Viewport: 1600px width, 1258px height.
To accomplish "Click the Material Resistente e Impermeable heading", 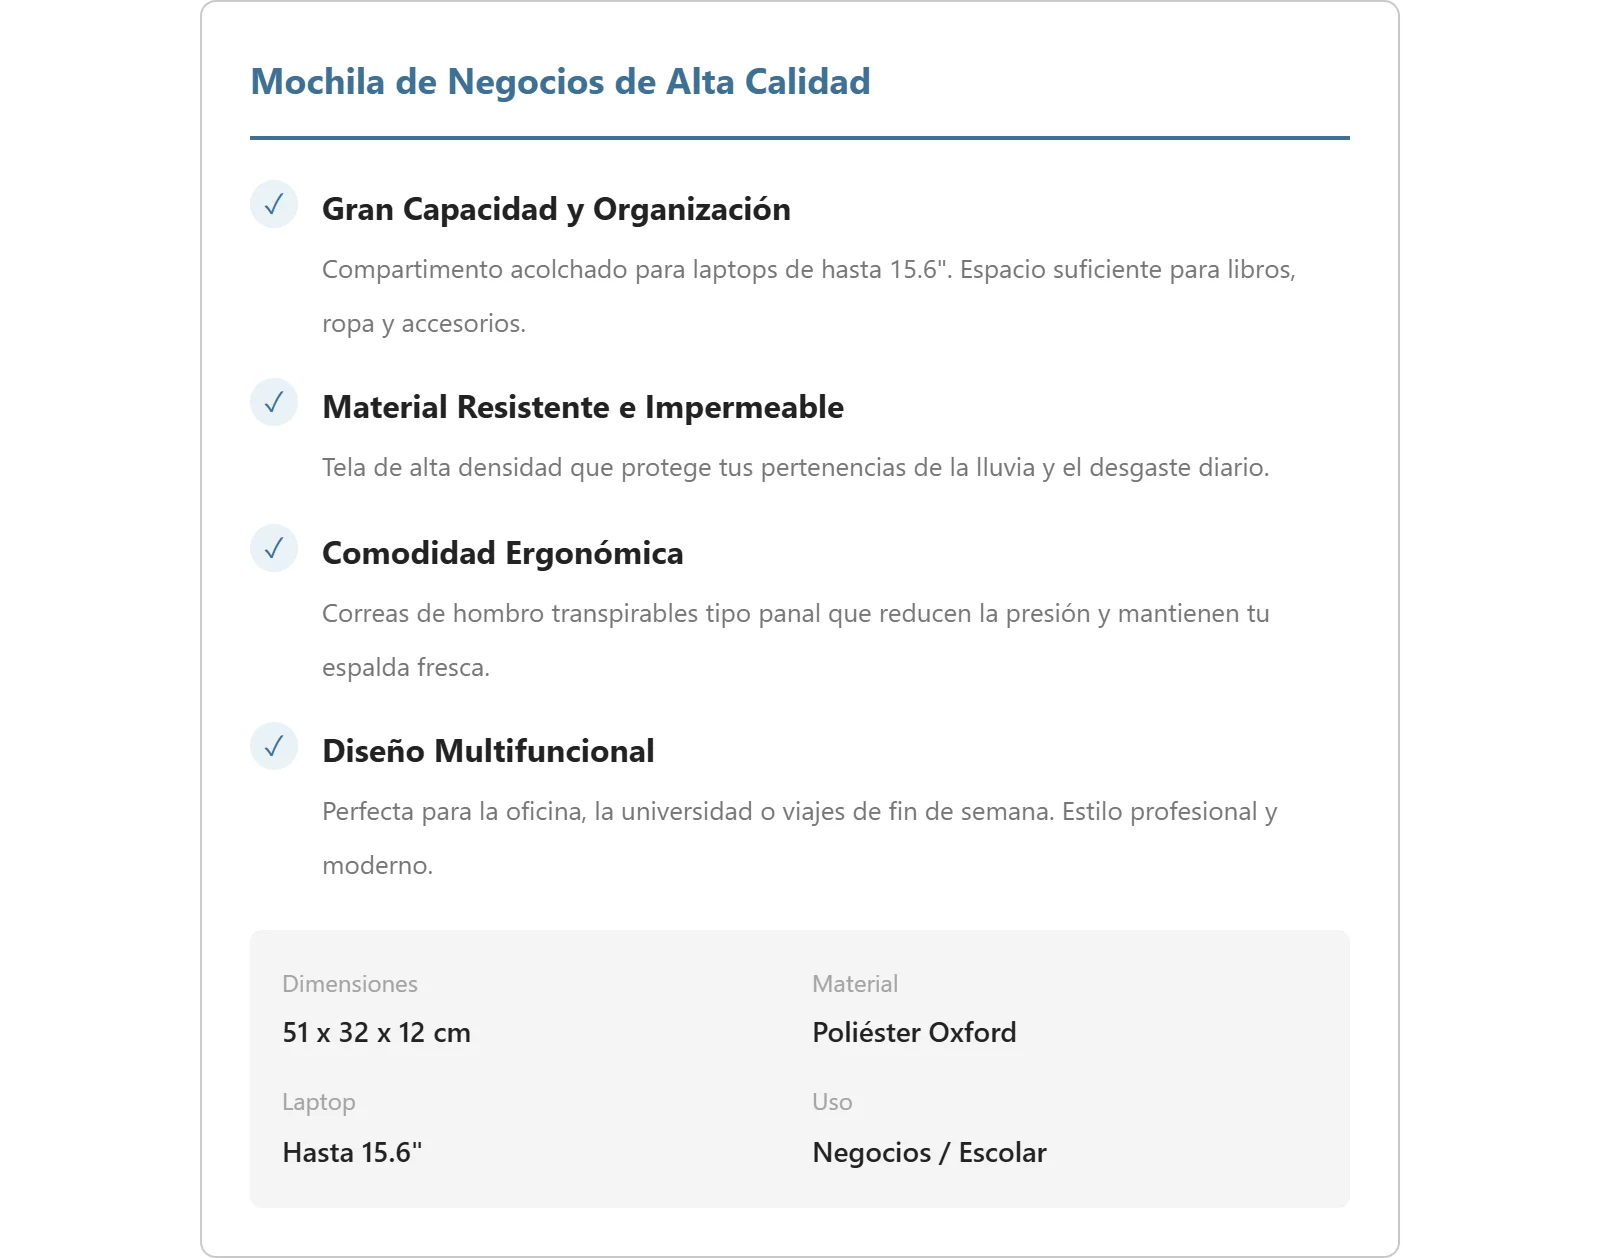I will [x=583, y=407].
